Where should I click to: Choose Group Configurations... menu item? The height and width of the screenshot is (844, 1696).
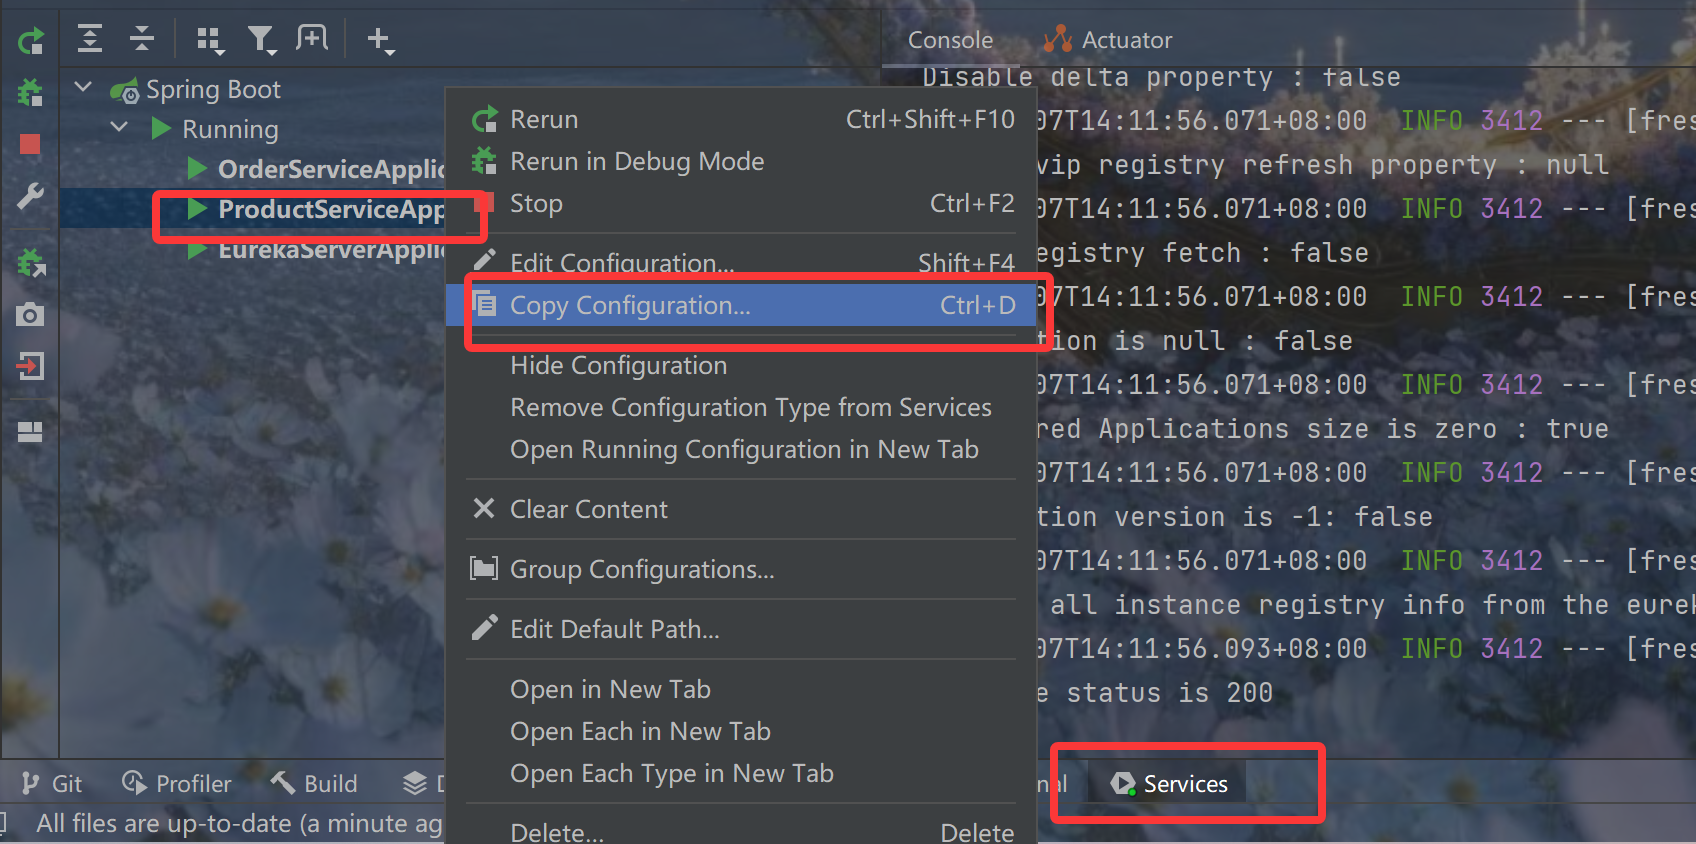coord(742,569)
